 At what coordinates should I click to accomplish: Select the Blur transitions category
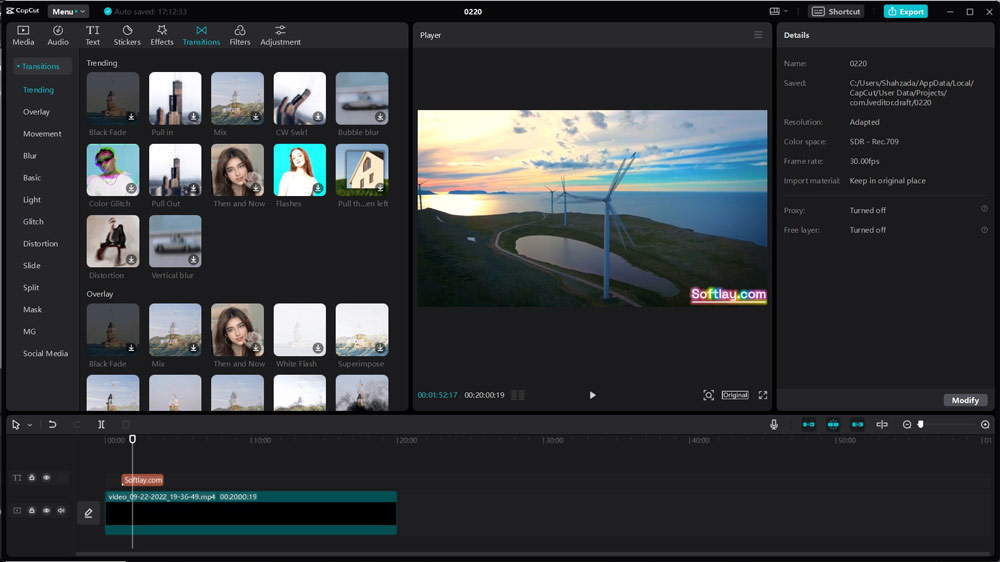tap(30, 156)
